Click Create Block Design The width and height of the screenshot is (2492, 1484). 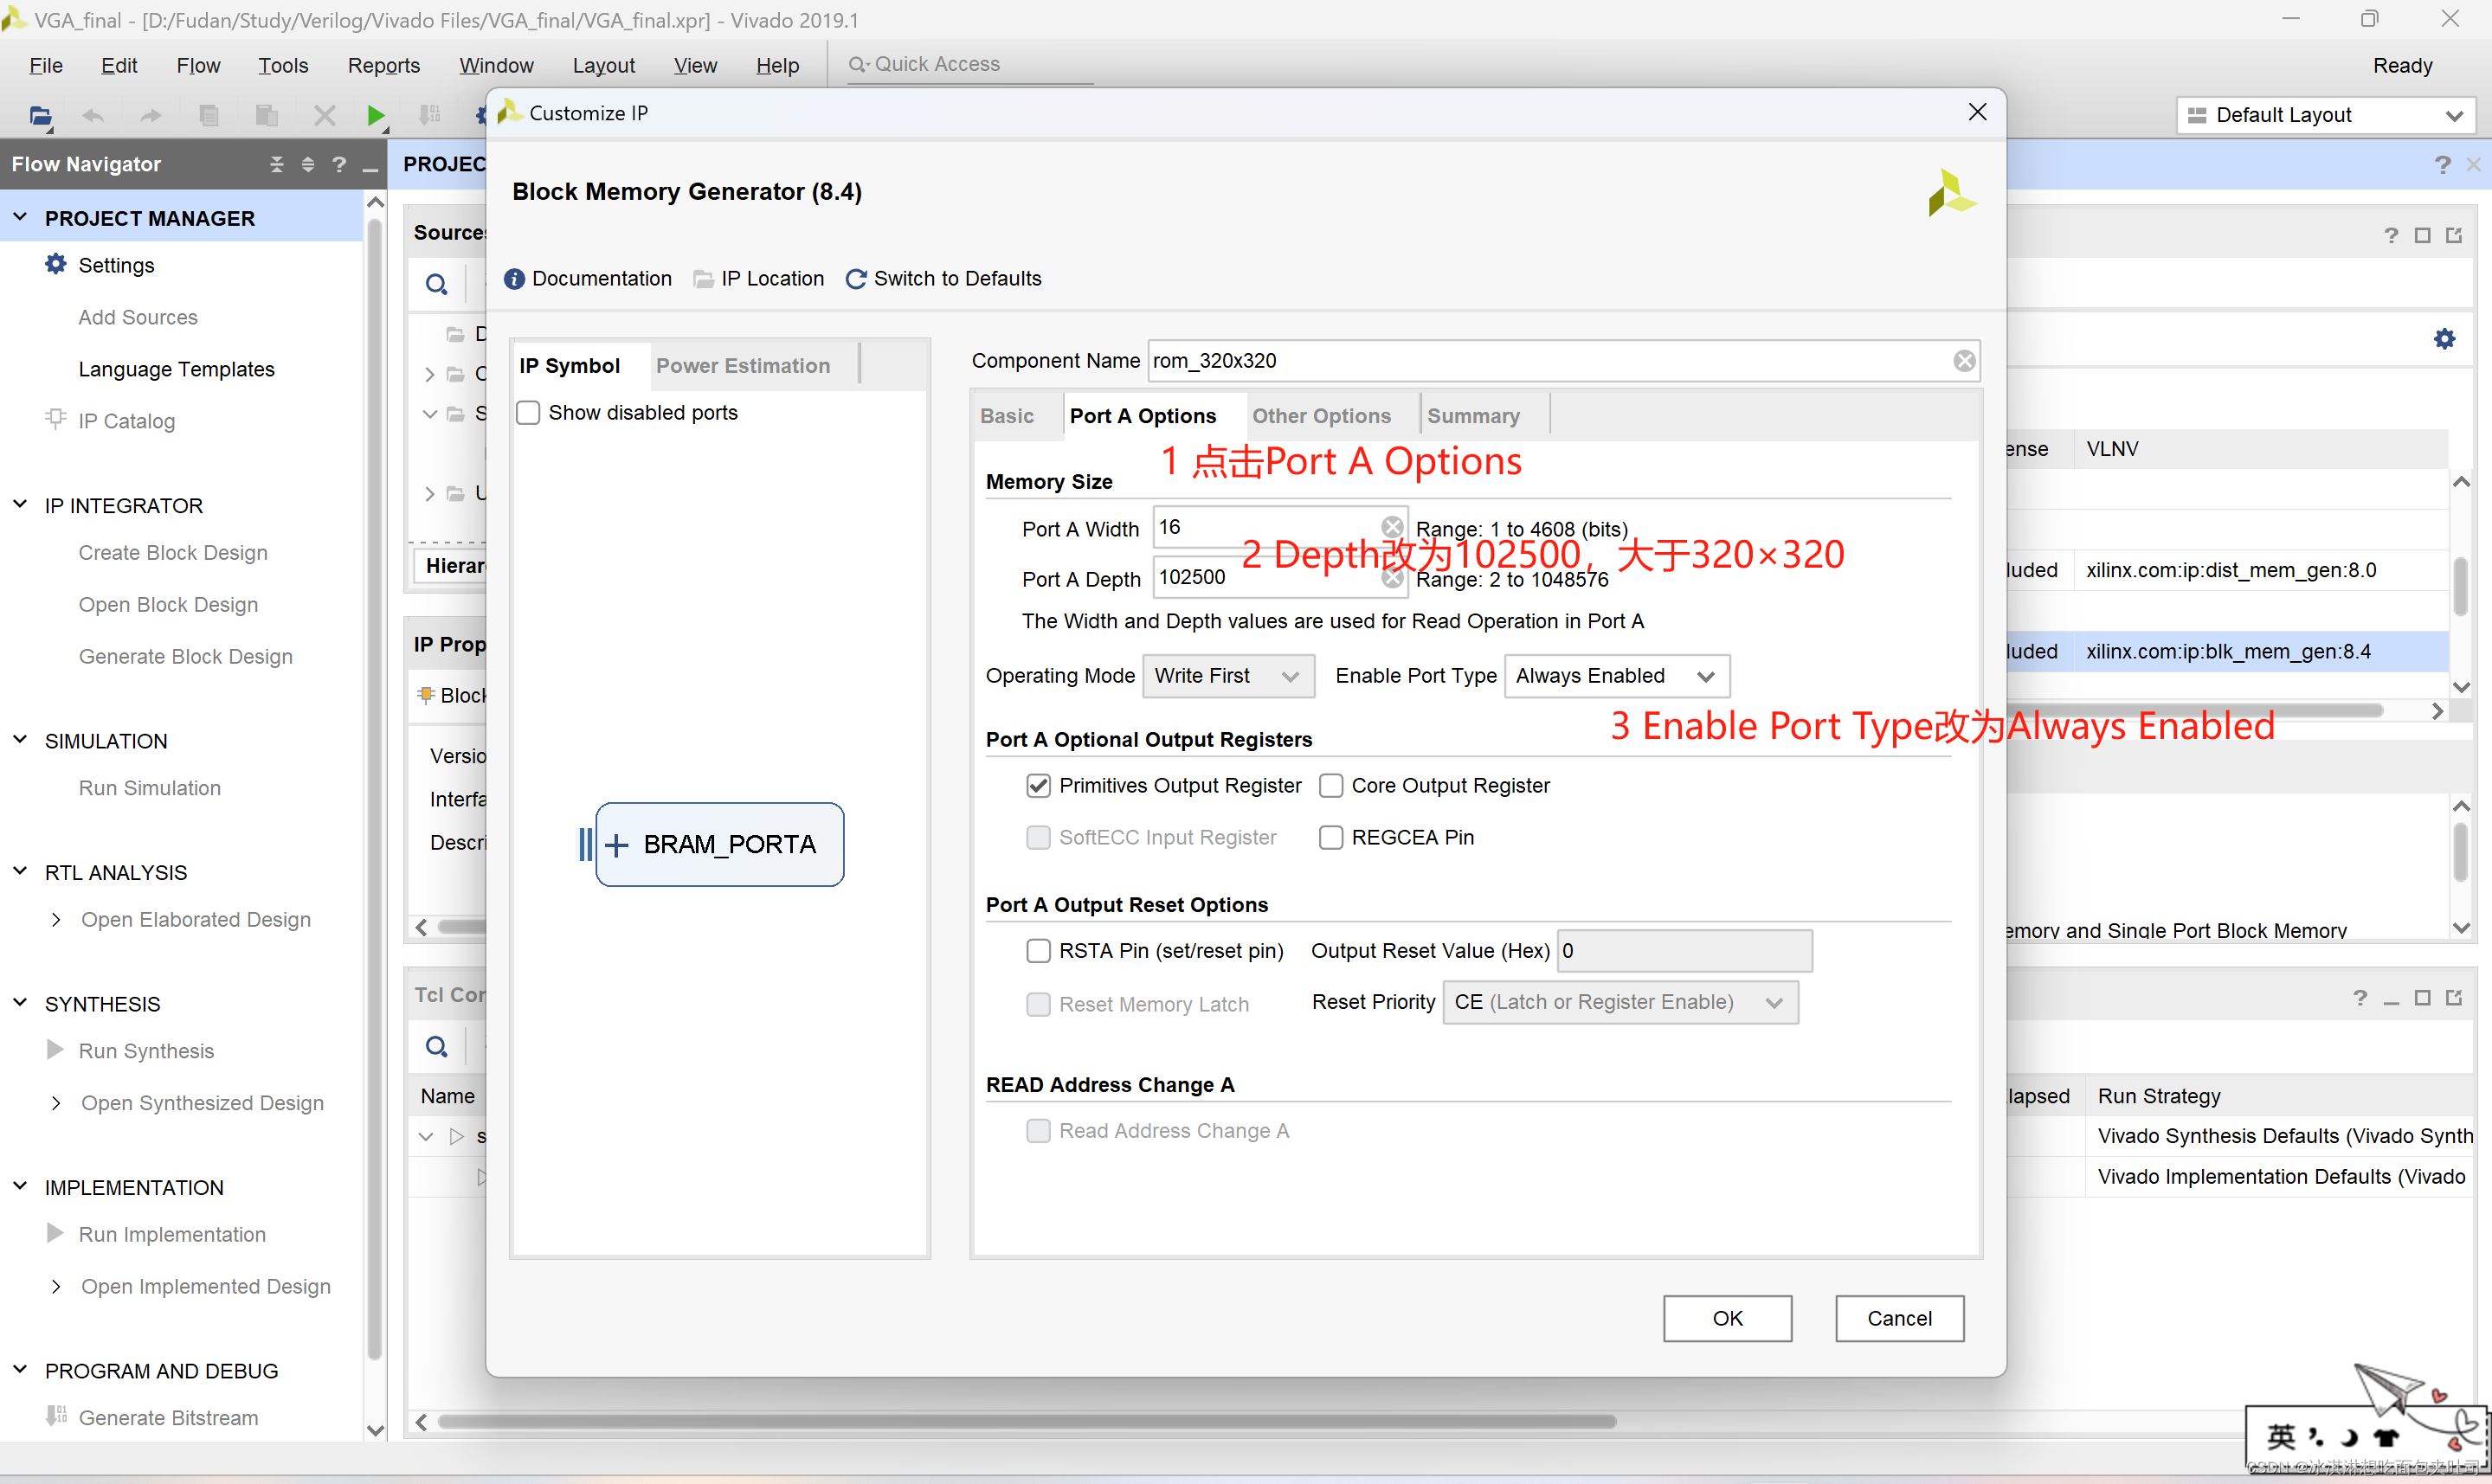[x=173, y=552]
